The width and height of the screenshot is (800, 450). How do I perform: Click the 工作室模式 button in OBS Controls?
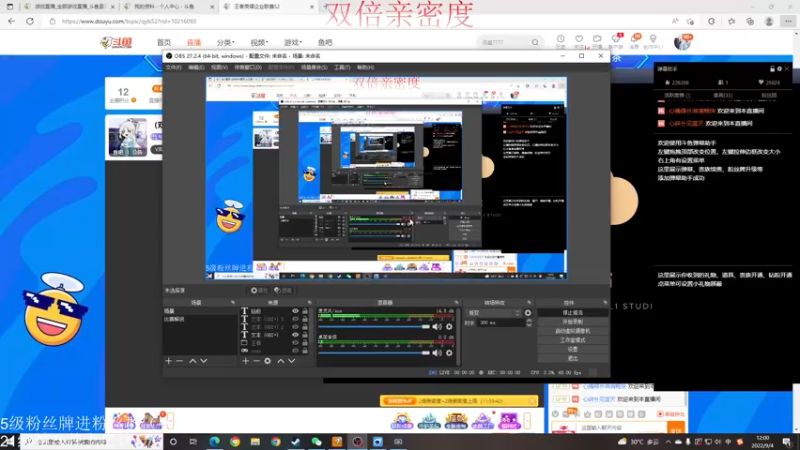pyautogui.click(x=572, y=340)
